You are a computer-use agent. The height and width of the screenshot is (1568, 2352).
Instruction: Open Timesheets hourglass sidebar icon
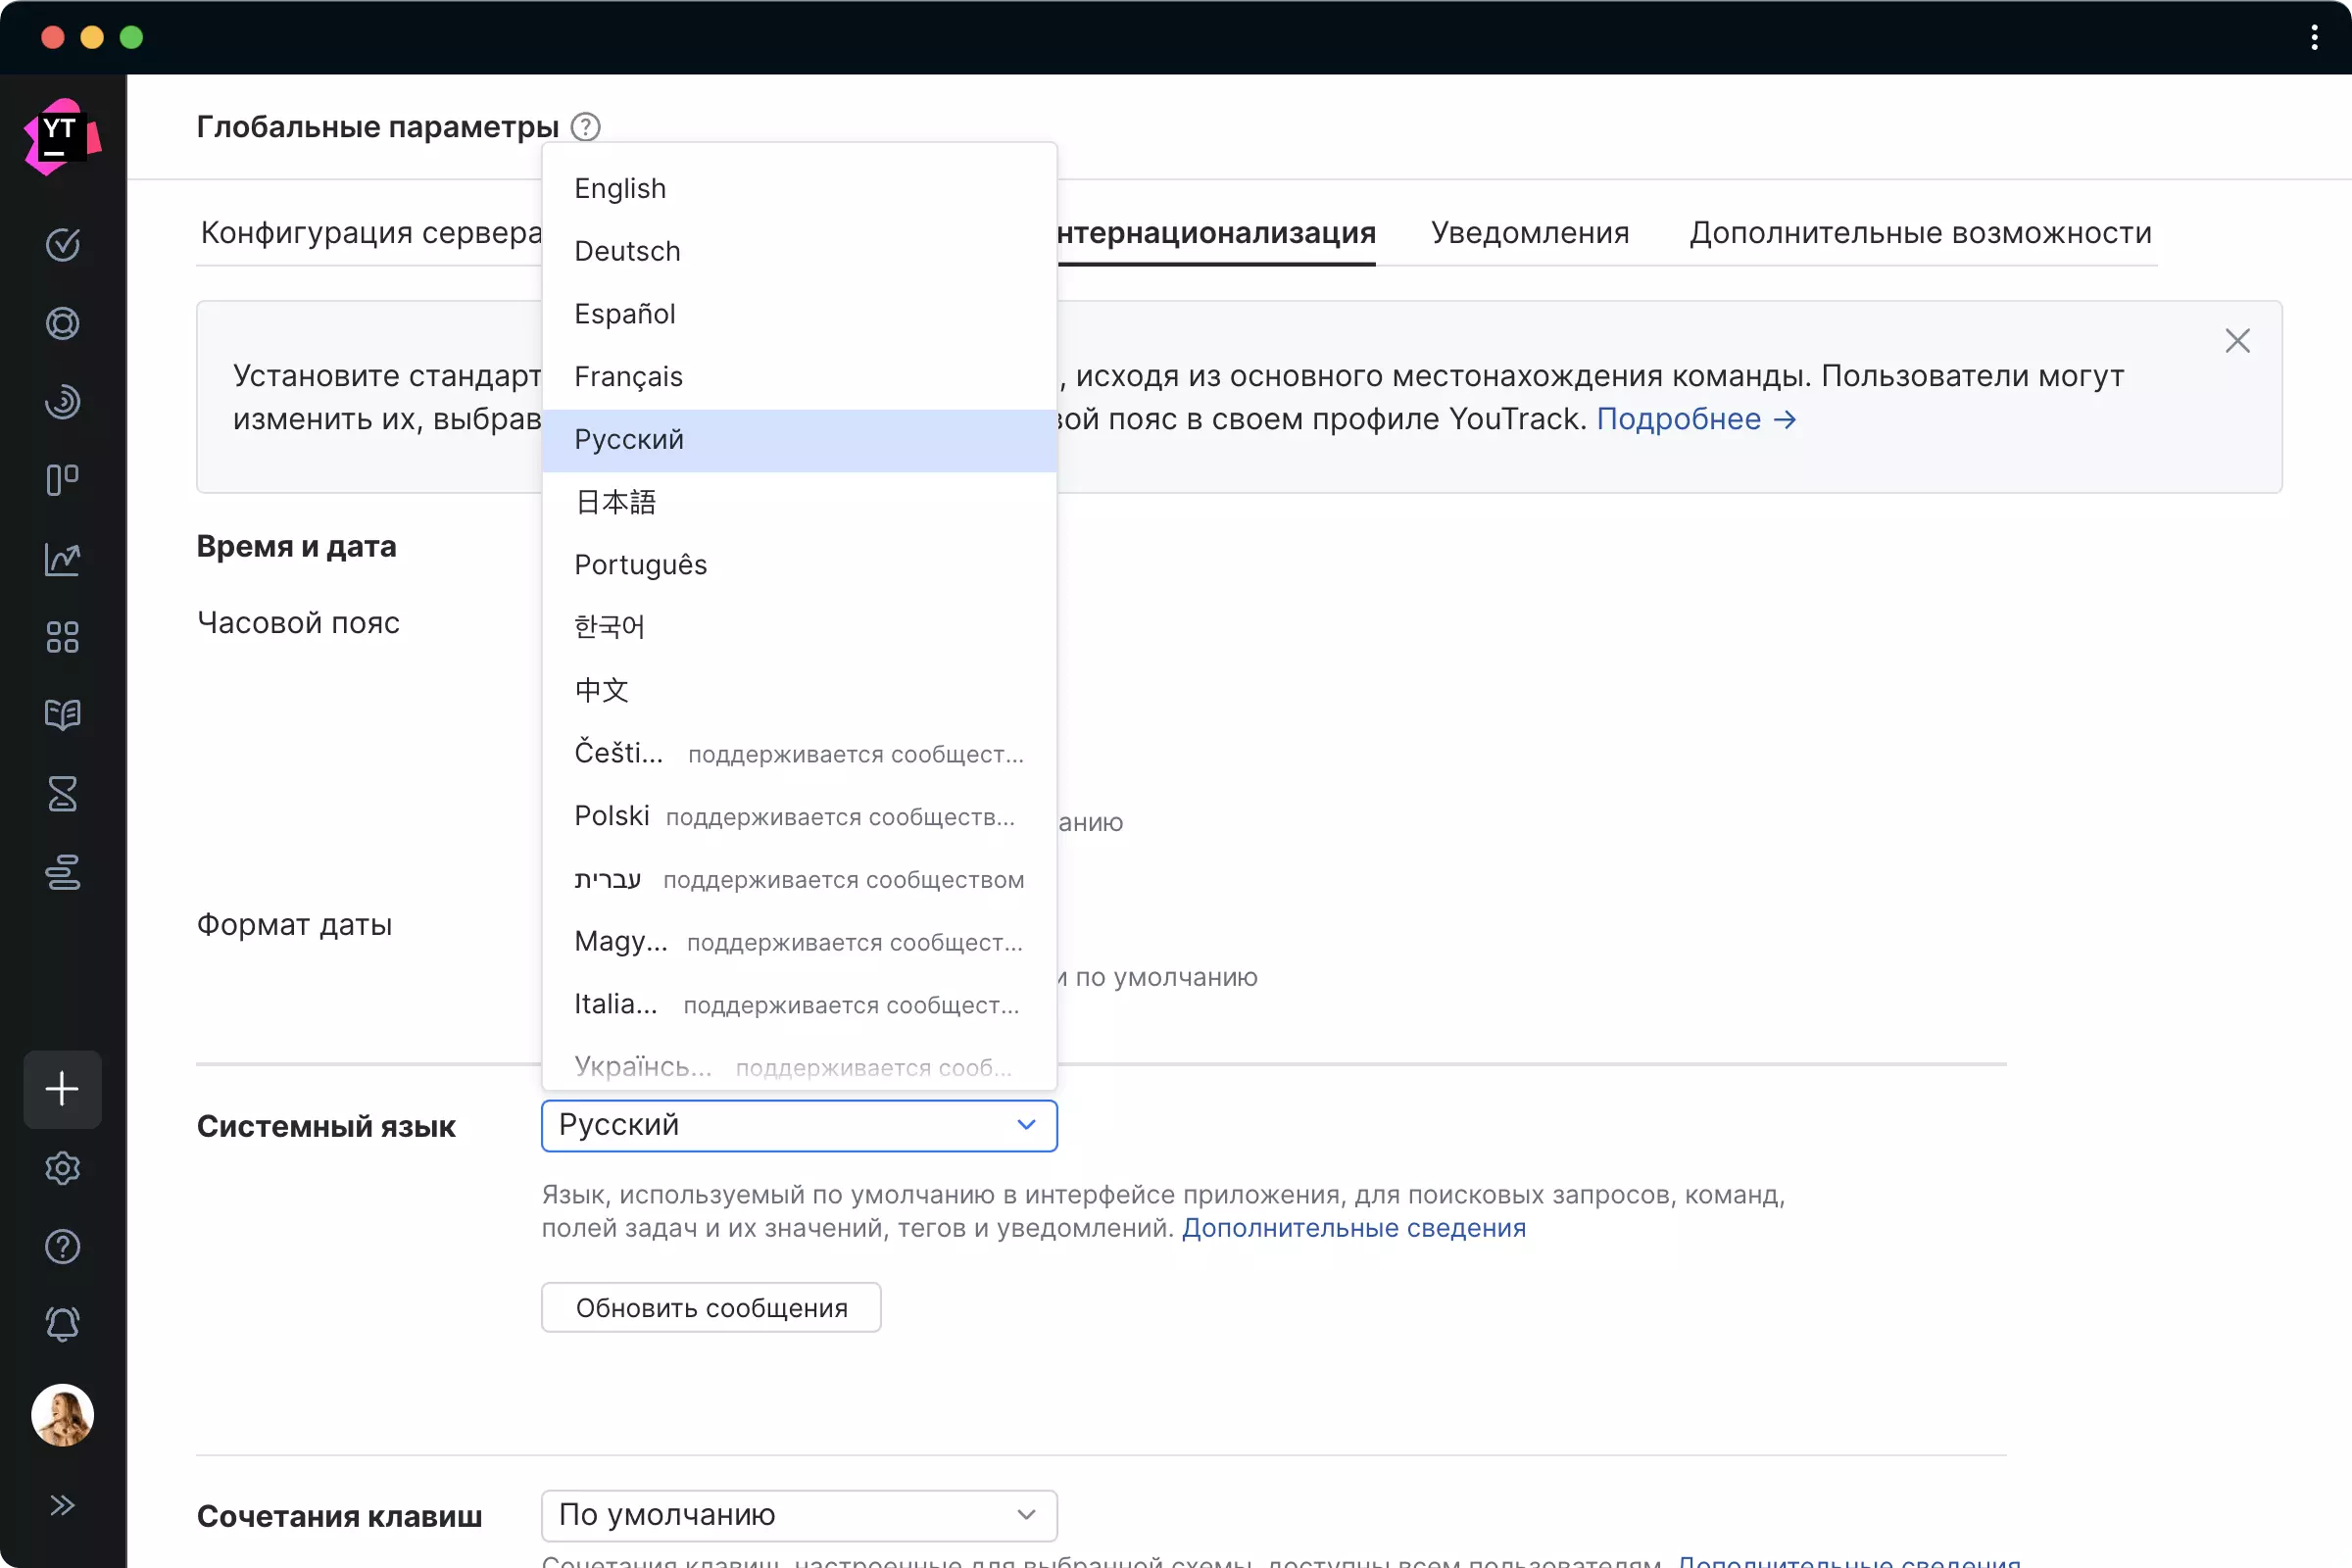62,794
